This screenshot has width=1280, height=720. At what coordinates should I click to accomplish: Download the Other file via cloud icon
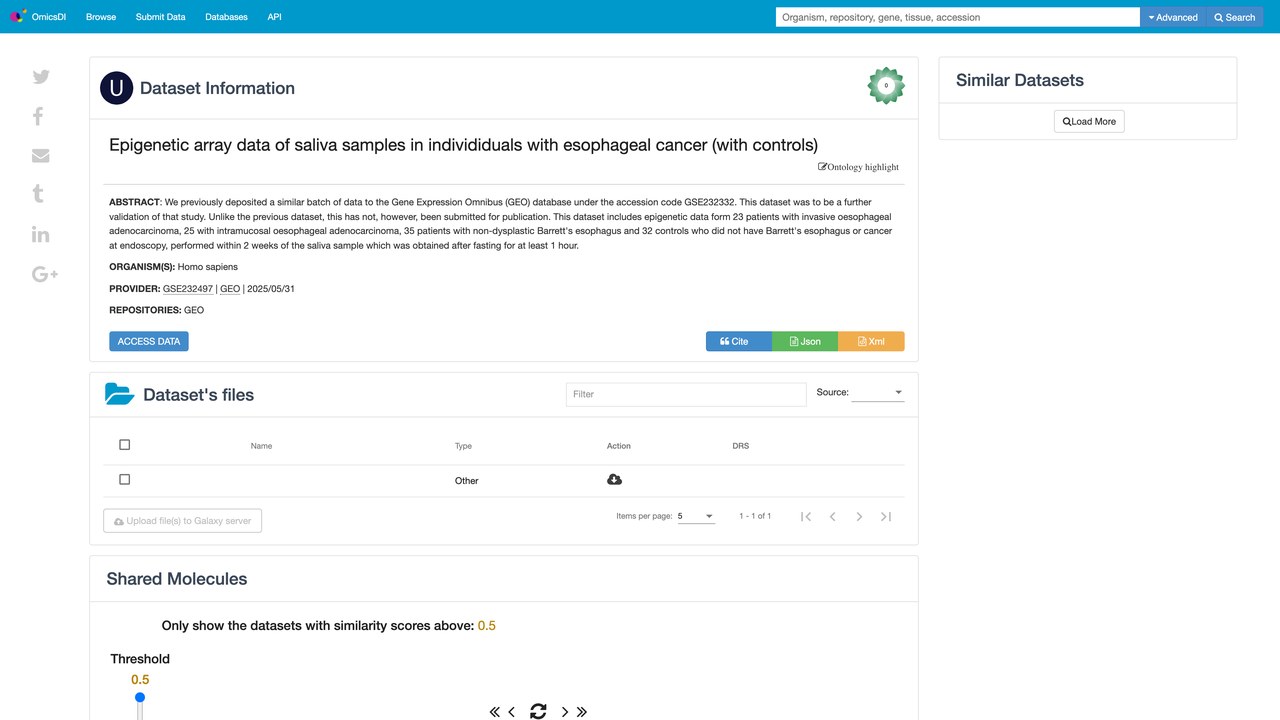[x=614, y=480]
